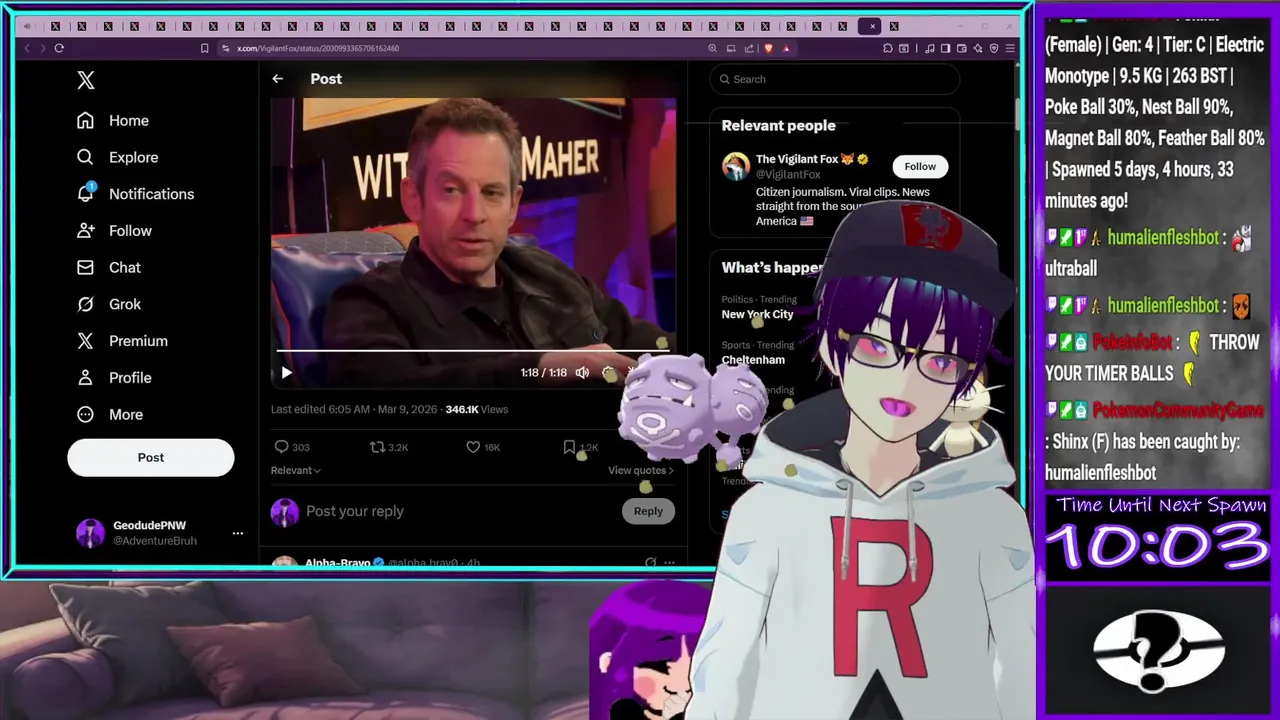Open the View quotes link
The width and height of the screenshot is (1280, 720).
pos(640,470)
